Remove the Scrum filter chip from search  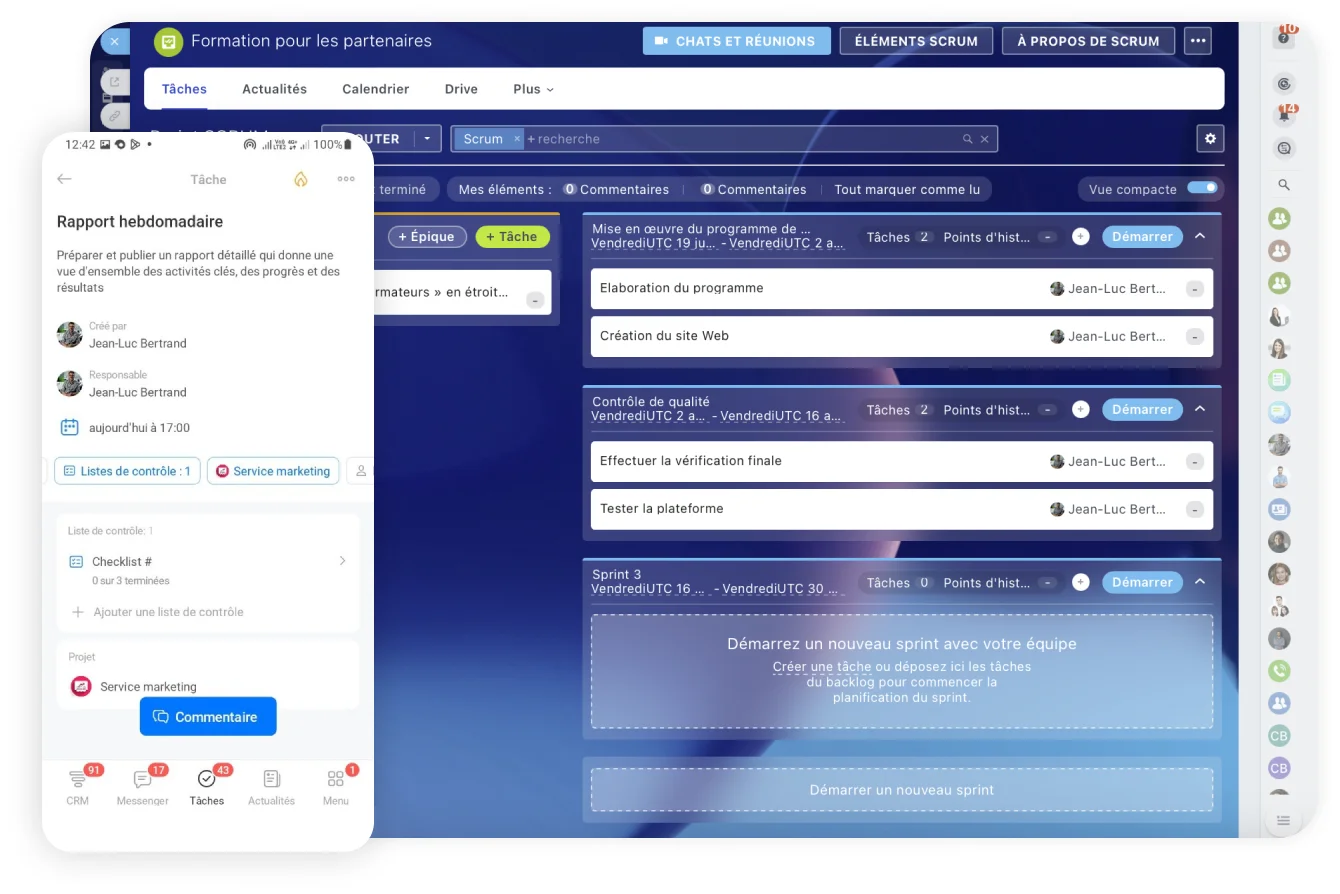click(x=517, y=139)
